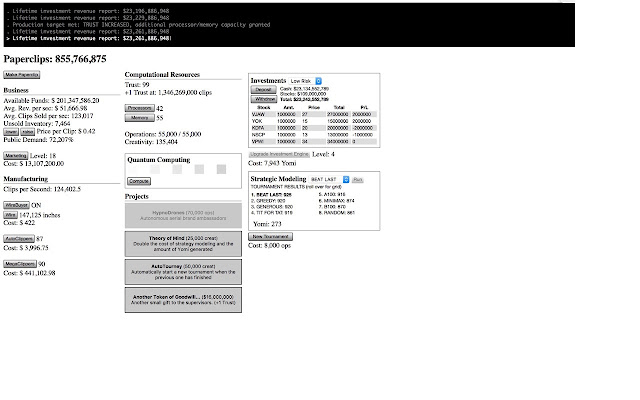Click the NSCP stock row name

(x=258, y=135)
